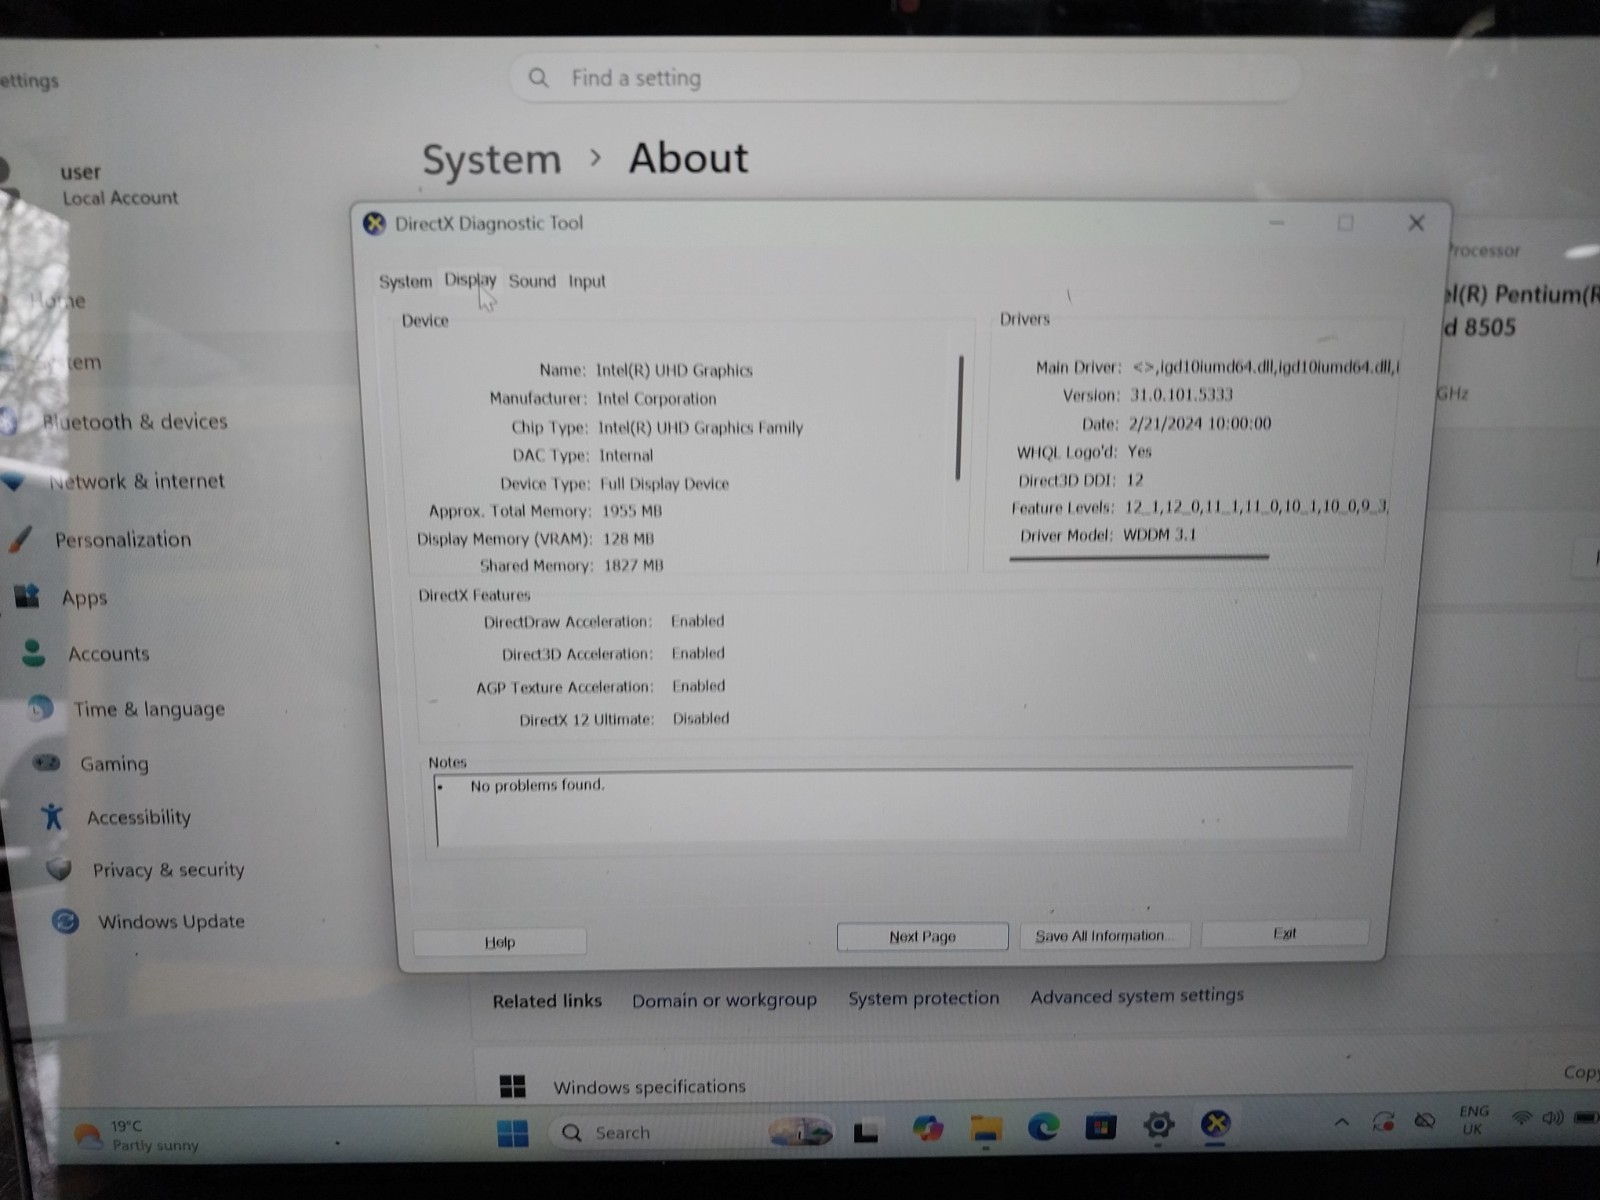1600x1200 pixels.
Task: Click the Privacy & security shield icon
Action: coord(59,869)
